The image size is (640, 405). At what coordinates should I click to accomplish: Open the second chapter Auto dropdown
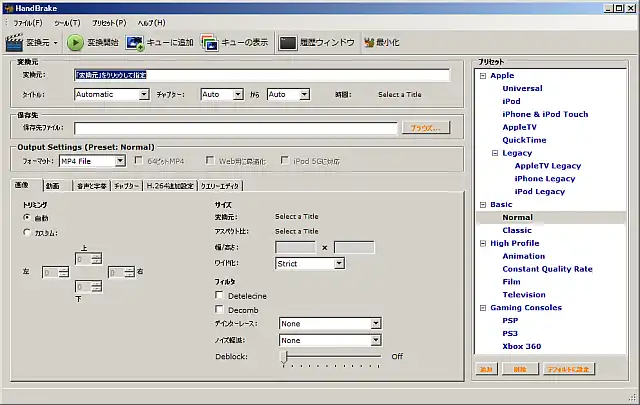pyautogui.click(x=288, y=95)
